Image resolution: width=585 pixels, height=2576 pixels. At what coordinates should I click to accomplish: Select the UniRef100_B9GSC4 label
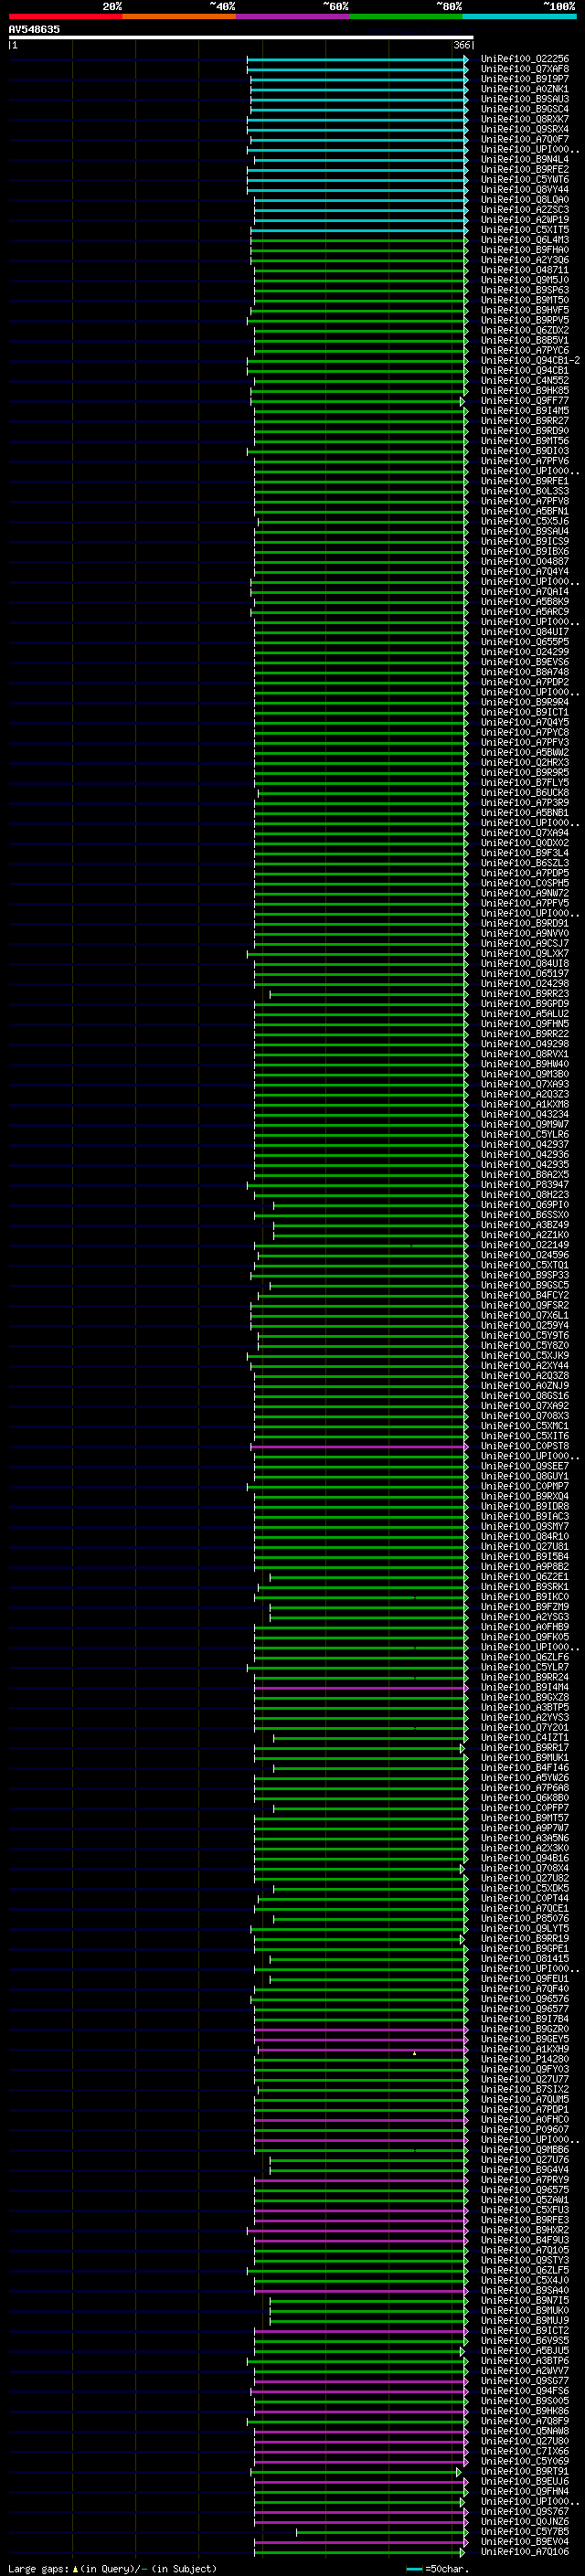(x=524, y=109)
